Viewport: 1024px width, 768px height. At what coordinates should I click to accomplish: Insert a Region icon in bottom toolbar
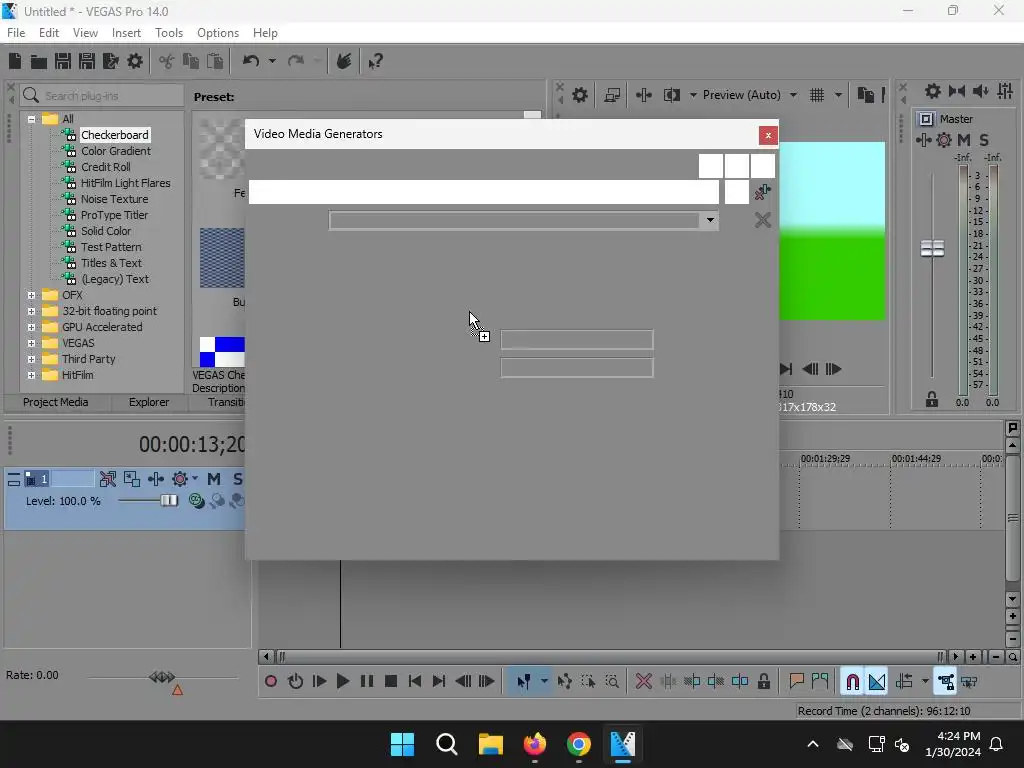click(820, 682)
